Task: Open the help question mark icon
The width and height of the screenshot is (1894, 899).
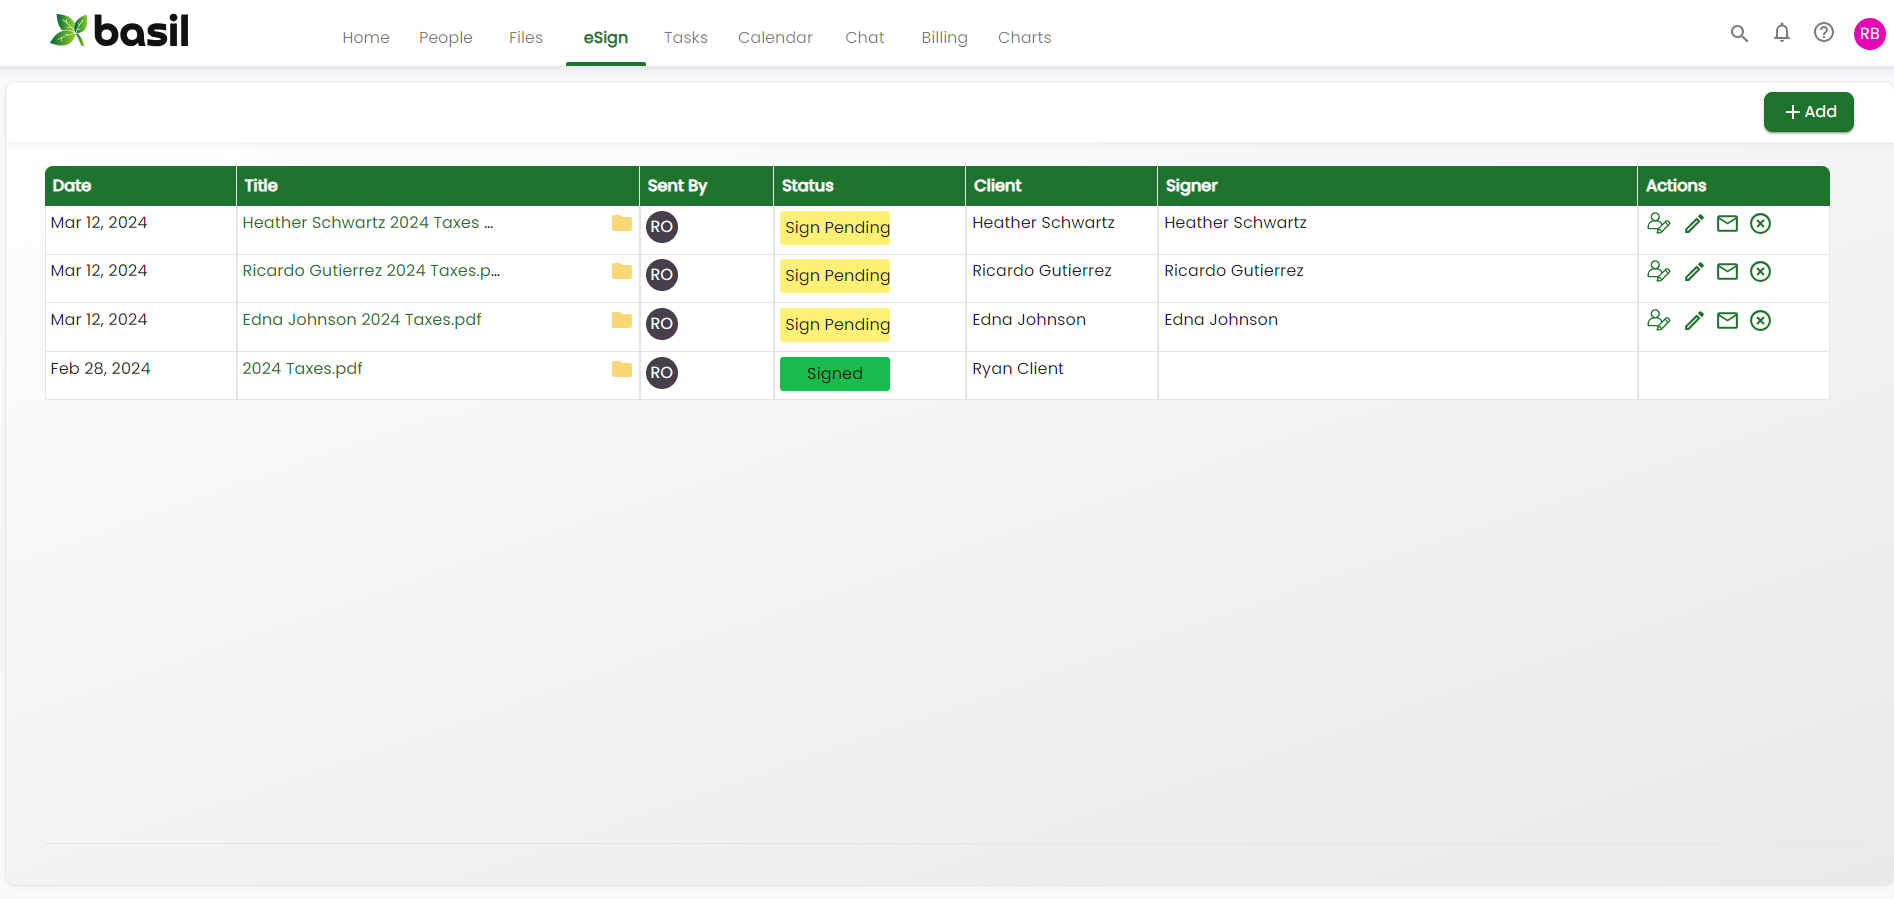Action: coord(1823,33)
